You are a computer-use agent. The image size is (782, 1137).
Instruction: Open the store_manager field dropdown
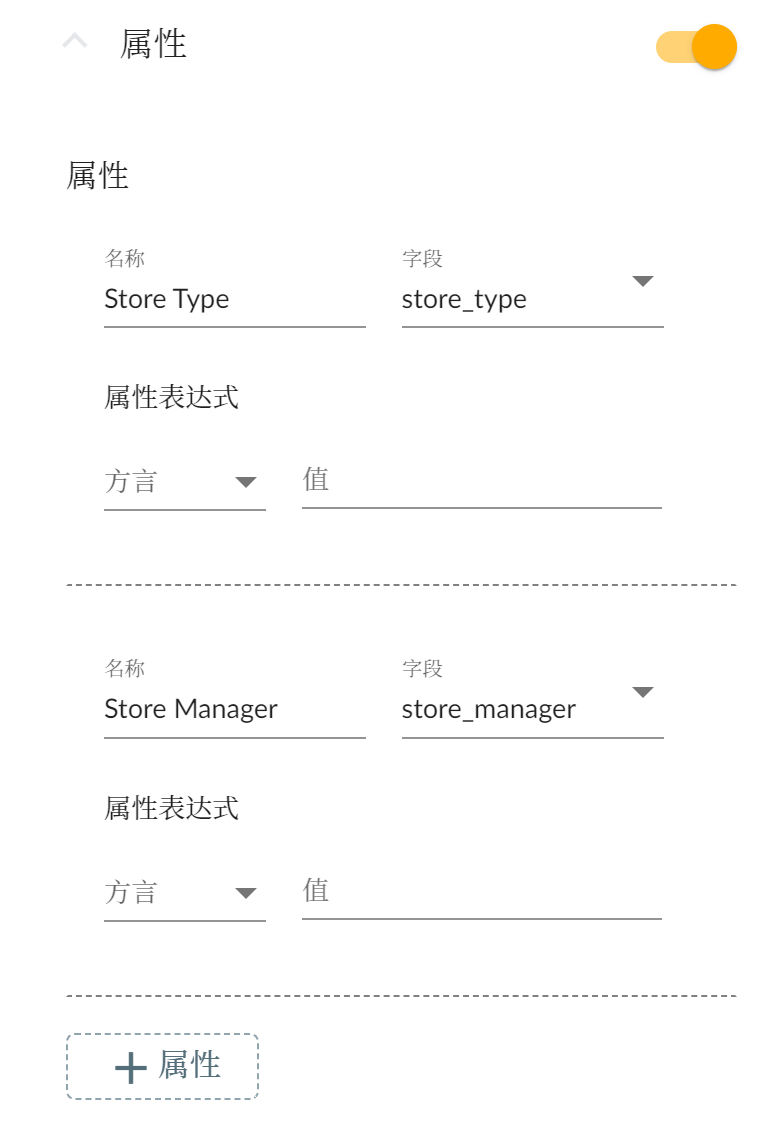(642, 692)
